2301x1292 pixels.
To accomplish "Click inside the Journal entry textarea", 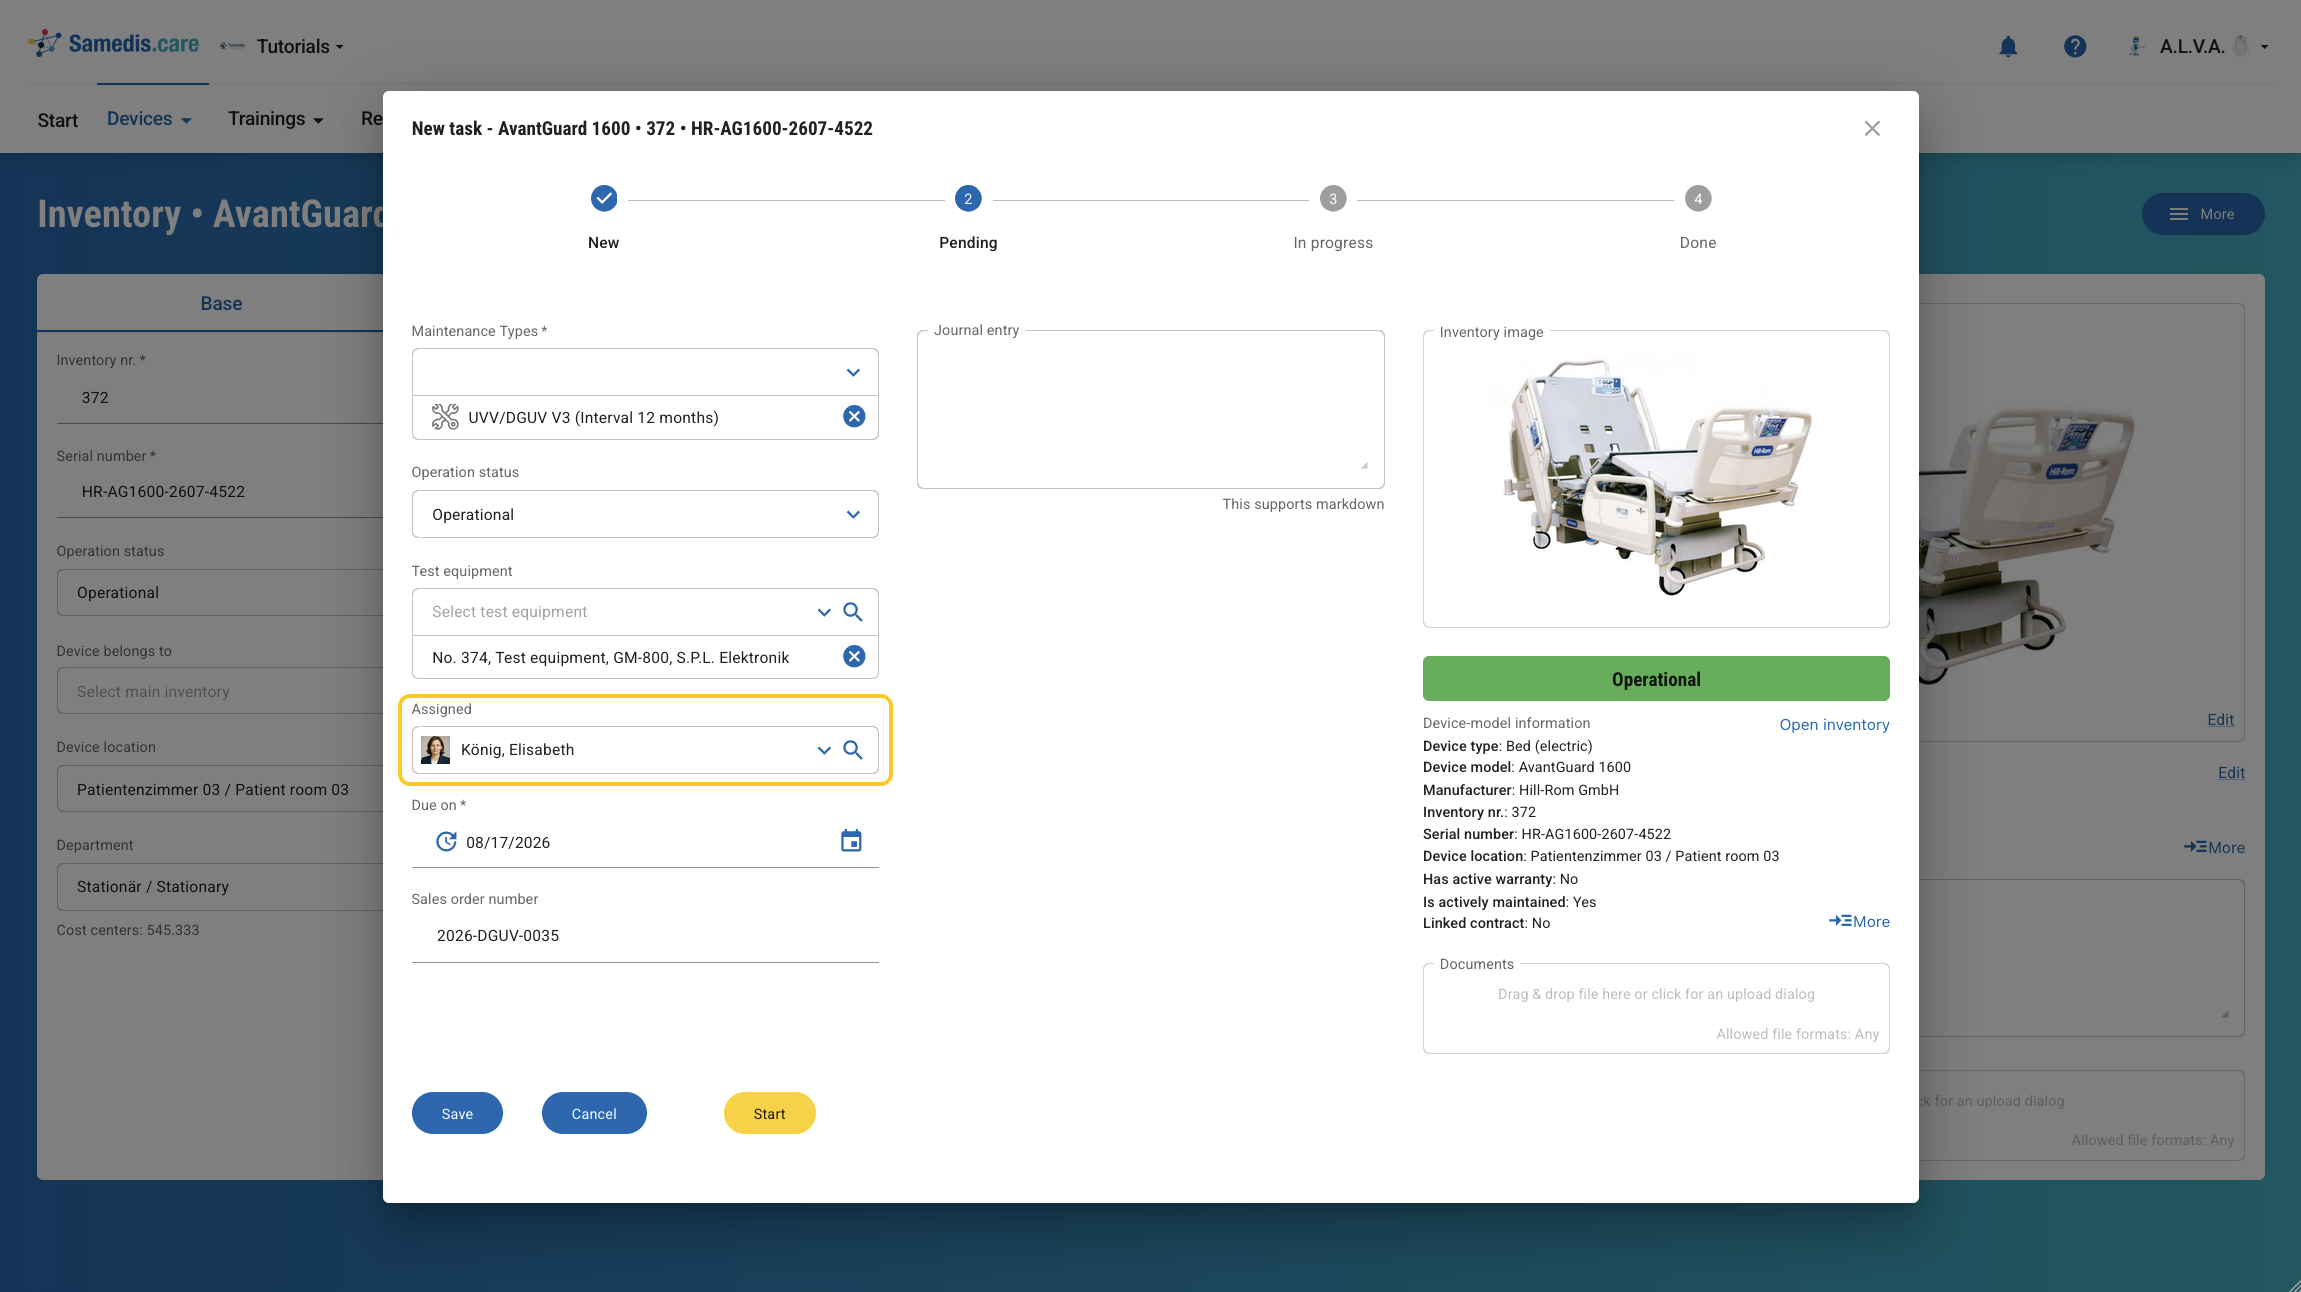I will (1151, 410).
